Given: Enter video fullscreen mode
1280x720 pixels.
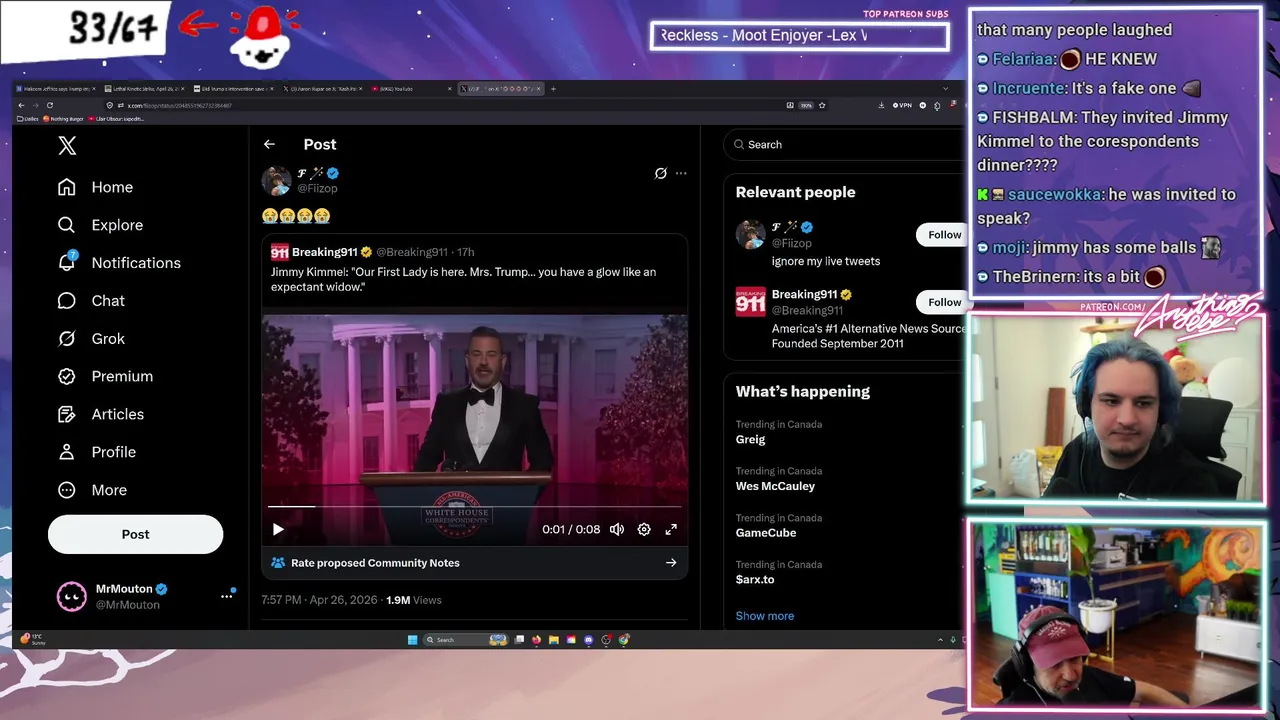Looking at the screenshot, I should coord(671,529).
